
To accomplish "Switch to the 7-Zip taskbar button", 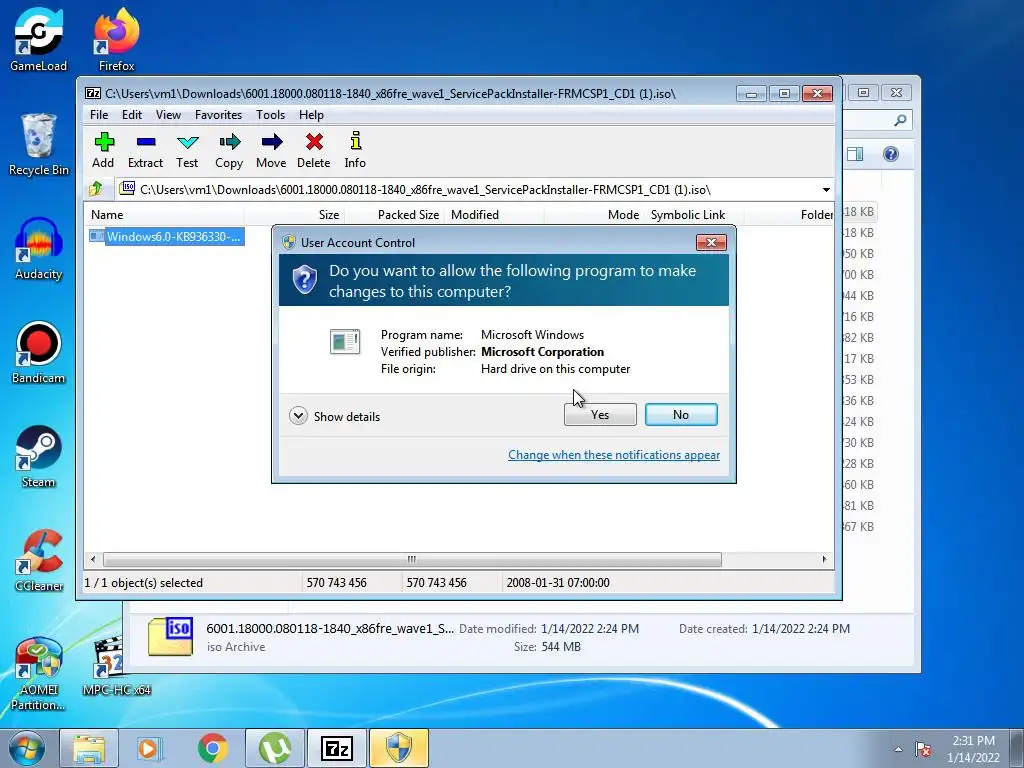I will point(337,748).
